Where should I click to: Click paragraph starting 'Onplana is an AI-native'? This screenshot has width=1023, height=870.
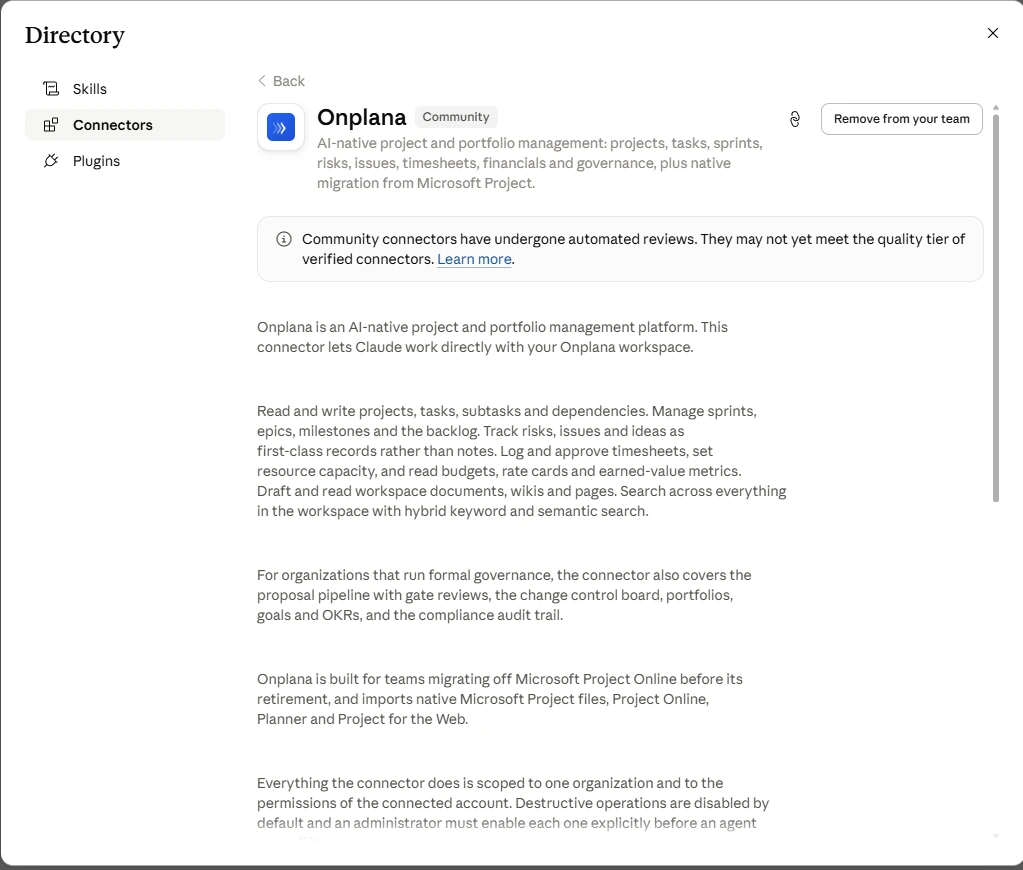(493, 337)
